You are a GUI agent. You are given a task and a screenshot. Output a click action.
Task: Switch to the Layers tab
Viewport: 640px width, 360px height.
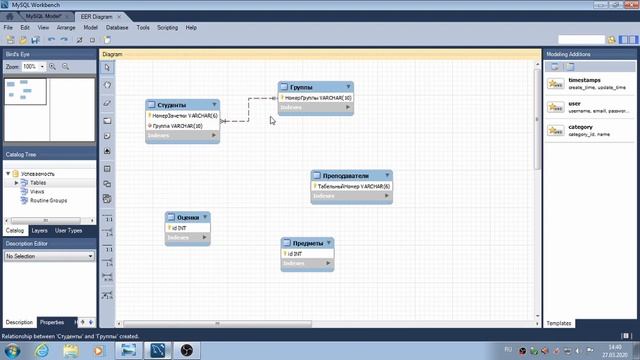pyautogui.click(x=39, y=231)
